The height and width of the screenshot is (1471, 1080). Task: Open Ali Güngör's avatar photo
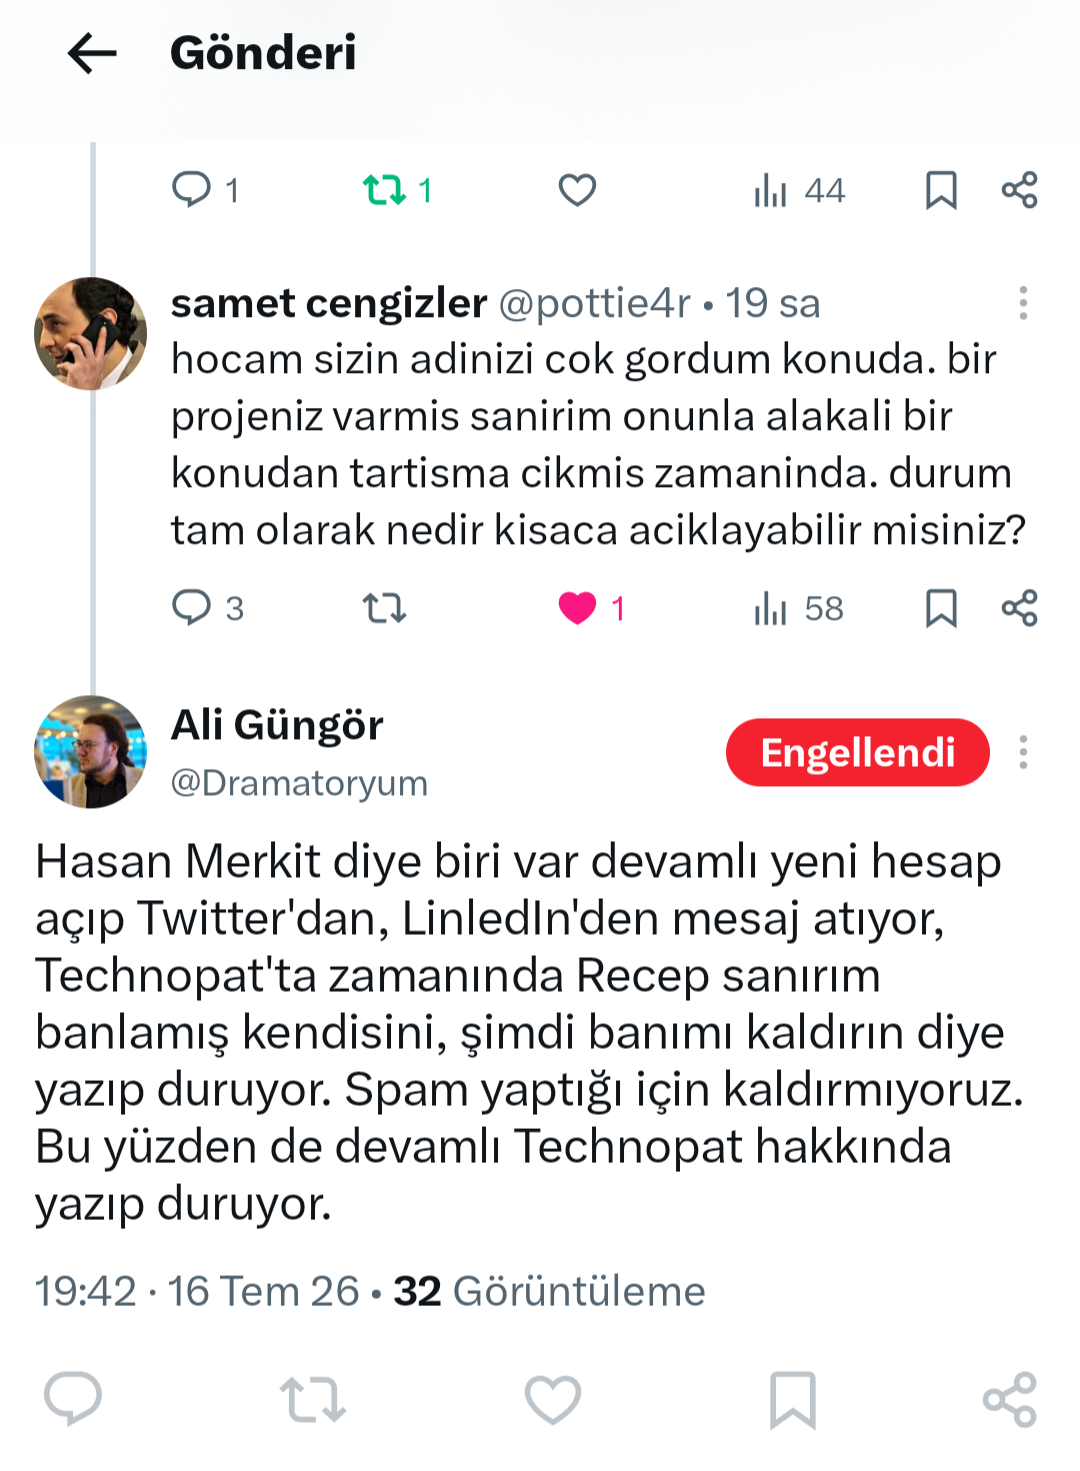tap(90, 751)
